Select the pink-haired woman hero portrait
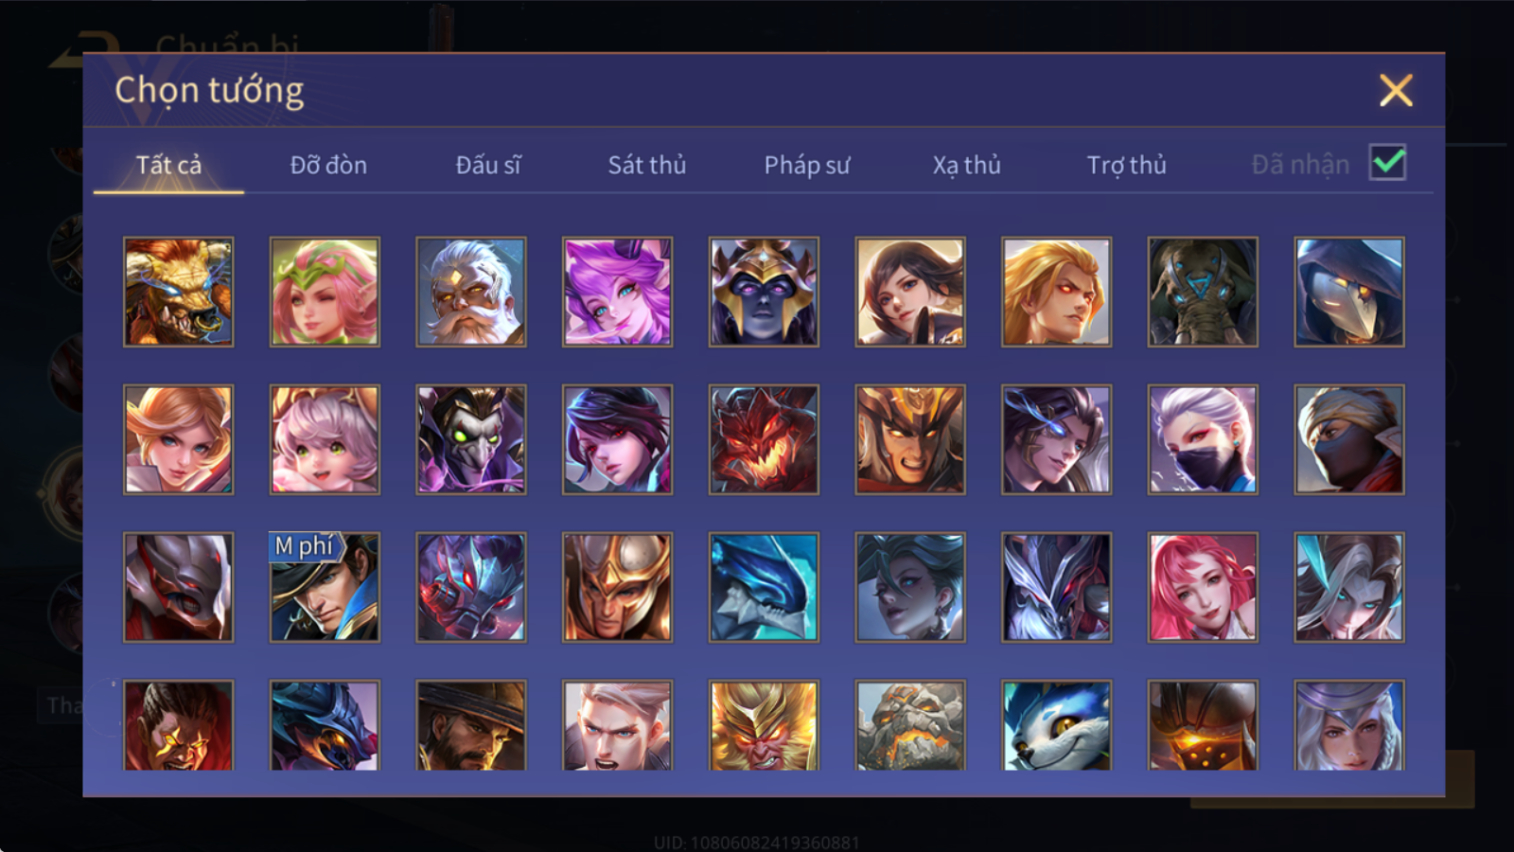Viewport: 1514px width, 852px height. pos(1203,587)
